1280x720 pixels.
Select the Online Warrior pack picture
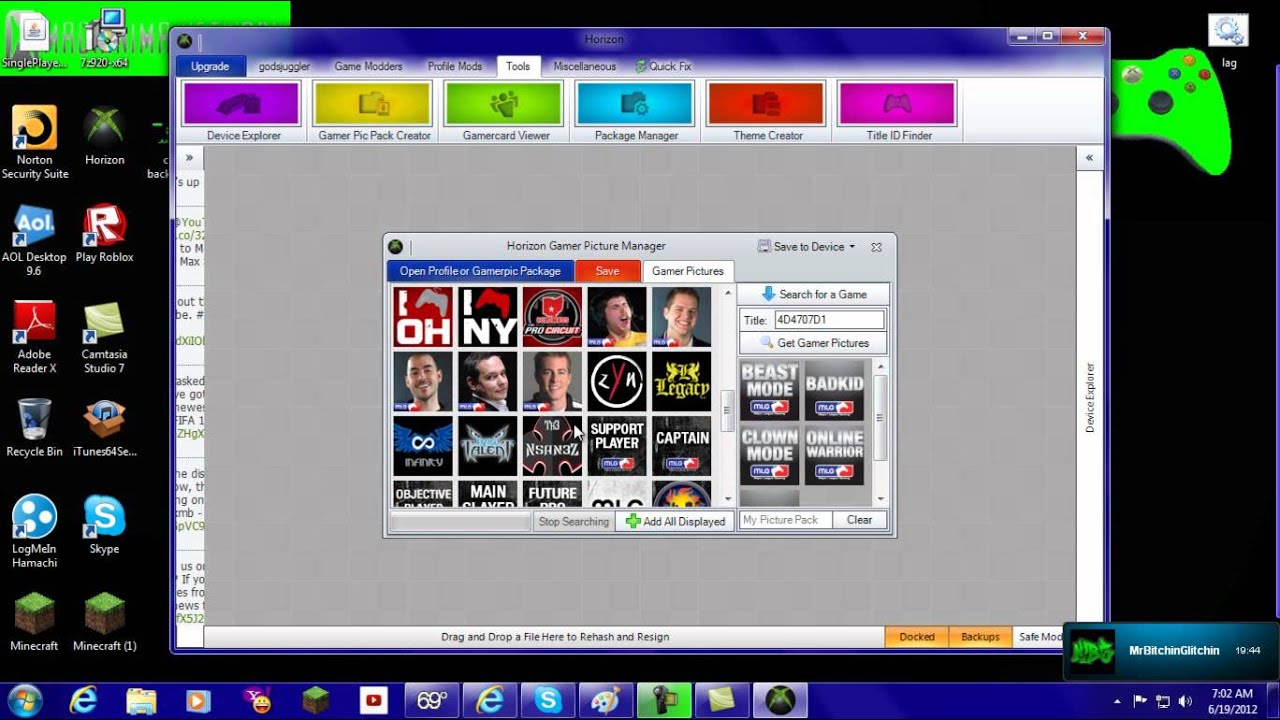point(834,455)
